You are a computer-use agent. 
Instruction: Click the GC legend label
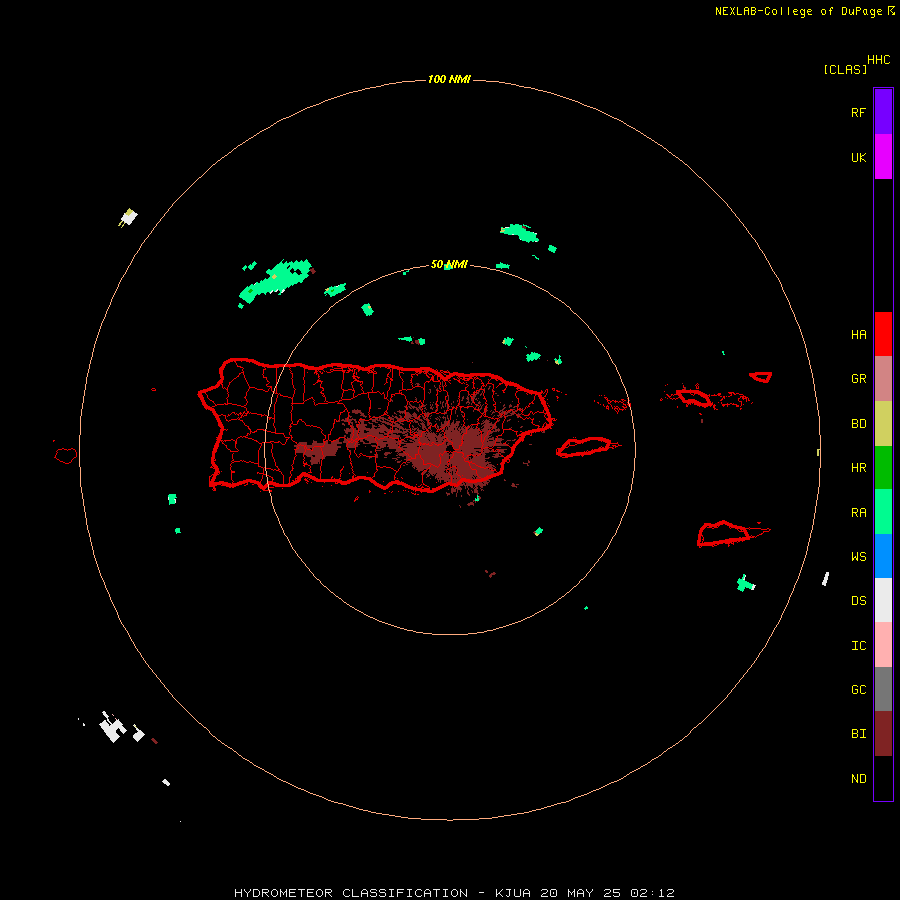858,689
